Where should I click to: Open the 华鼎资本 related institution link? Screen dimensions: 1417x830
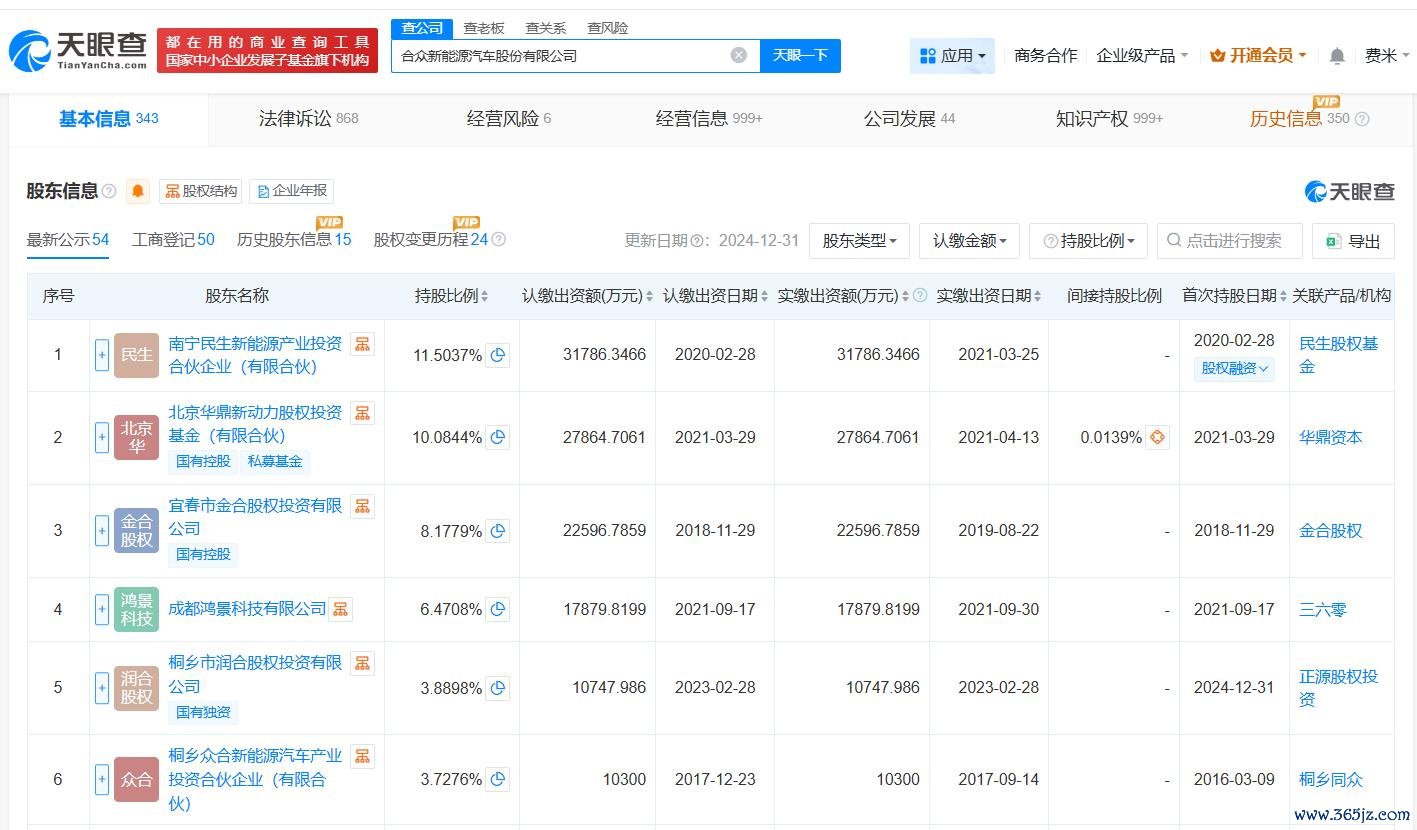1331,437
